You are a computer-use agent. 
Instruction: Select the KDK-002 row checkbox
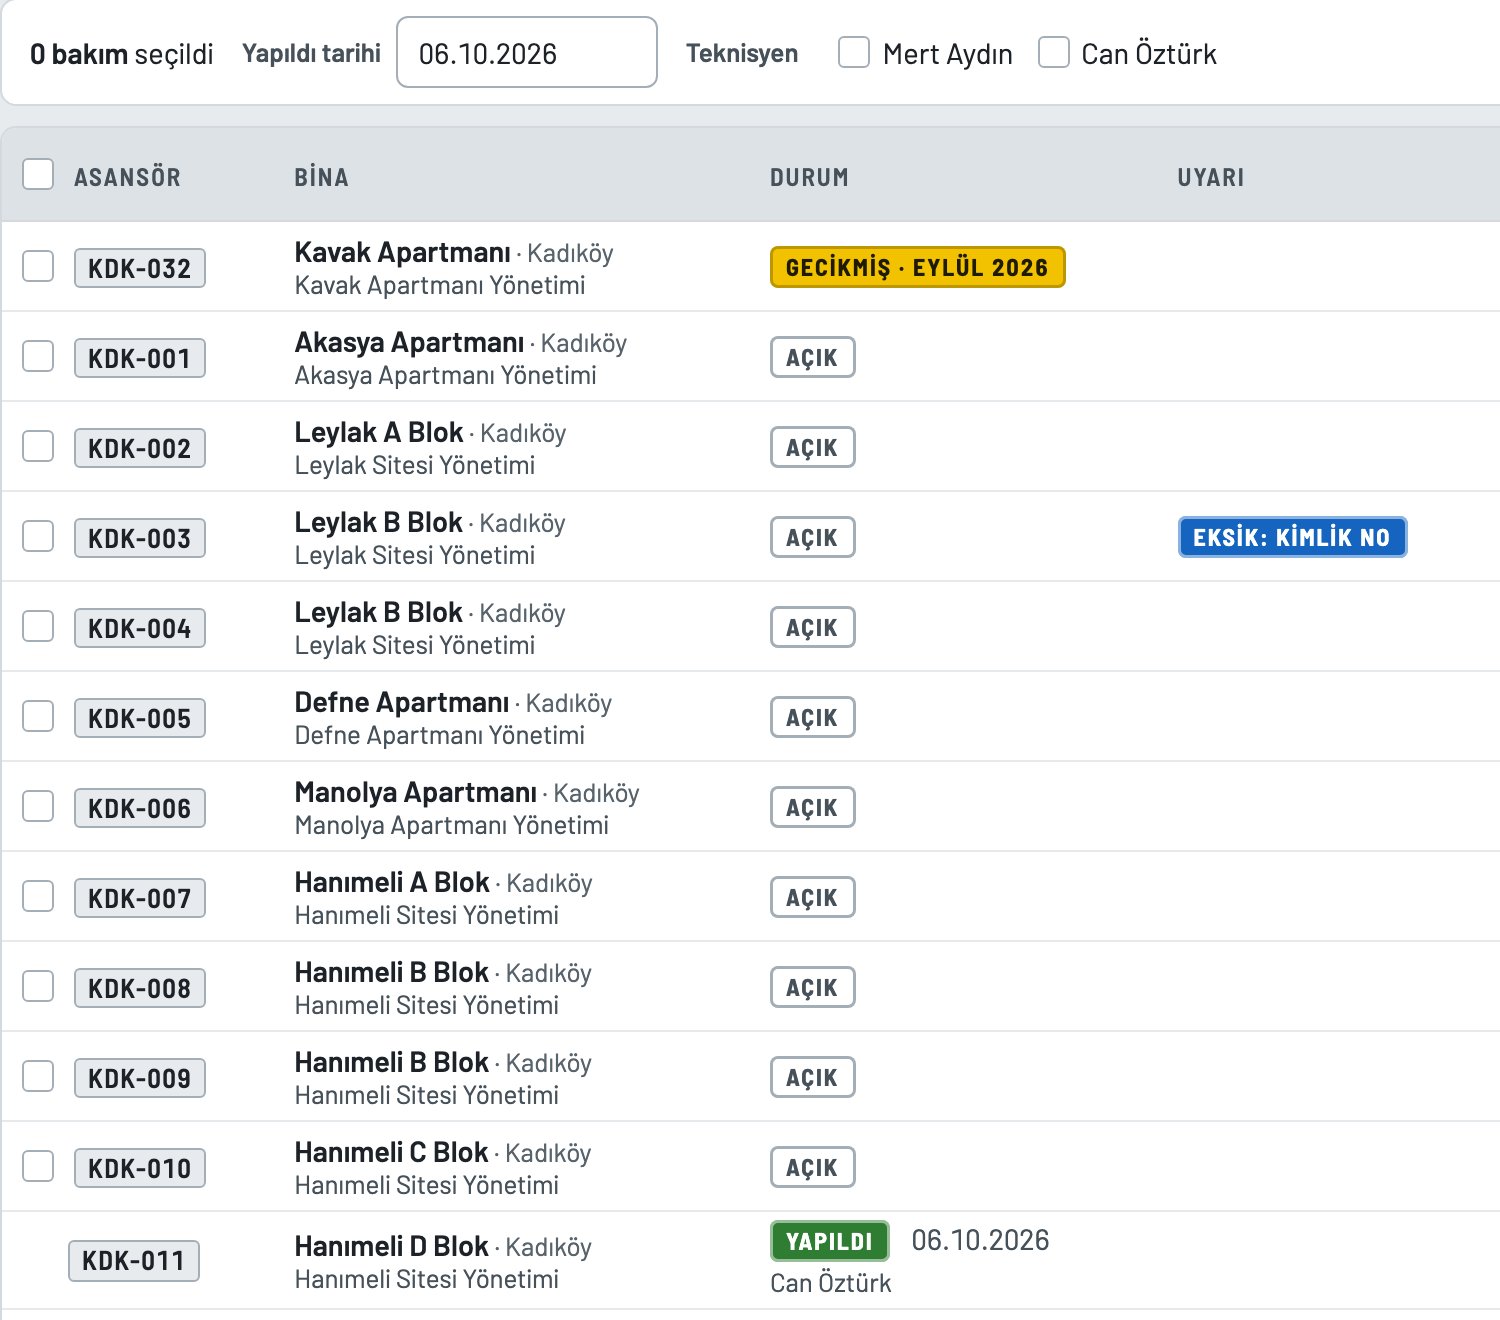38,446
